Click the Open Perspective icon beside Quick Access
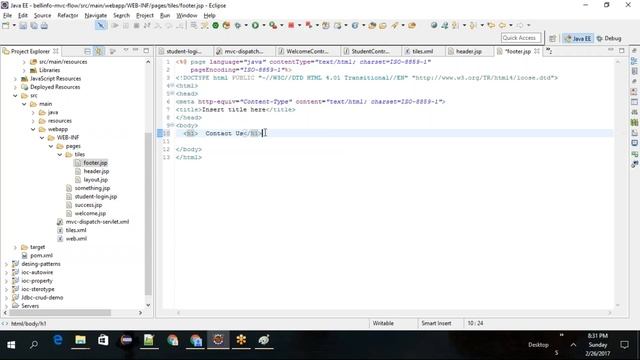Screen dimensions: 640x360 tap(552, 38)
